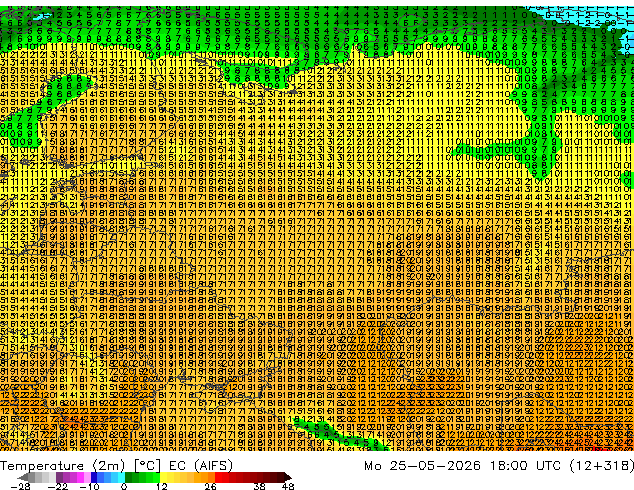Click the '18:00 UTC' time text

click(525, 466)
